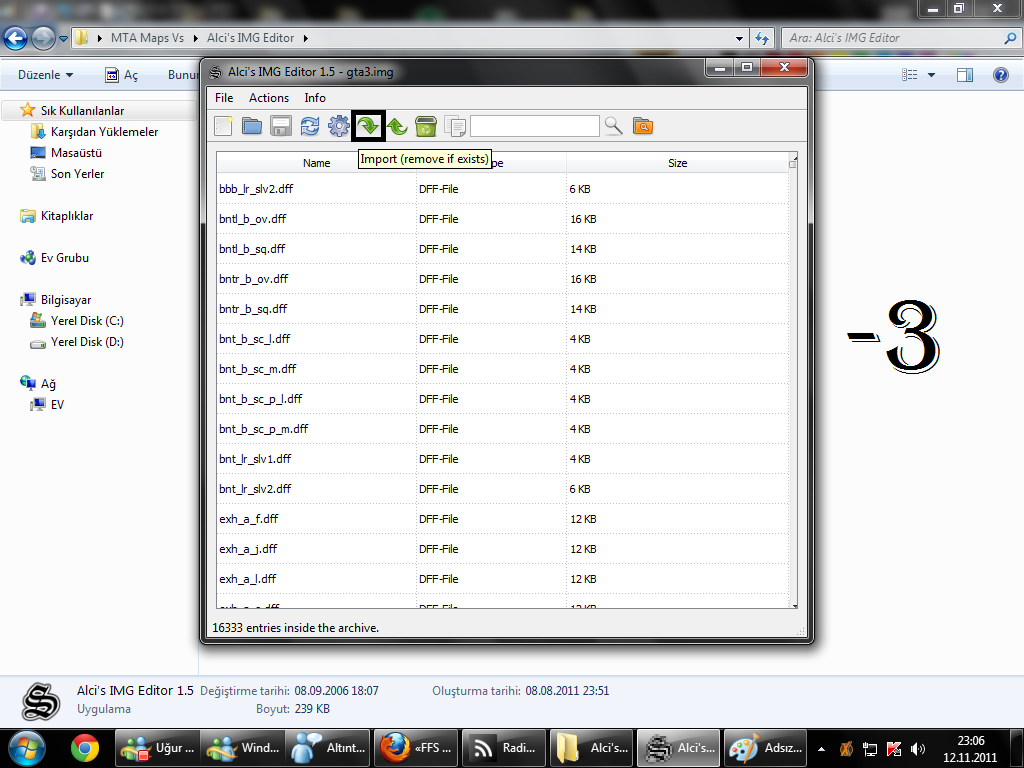Image resolution: width=1024 pixels, height=768 pixels.
Task: Open Masaüstü in the navigation pane
Action: (x=76, y=152)
